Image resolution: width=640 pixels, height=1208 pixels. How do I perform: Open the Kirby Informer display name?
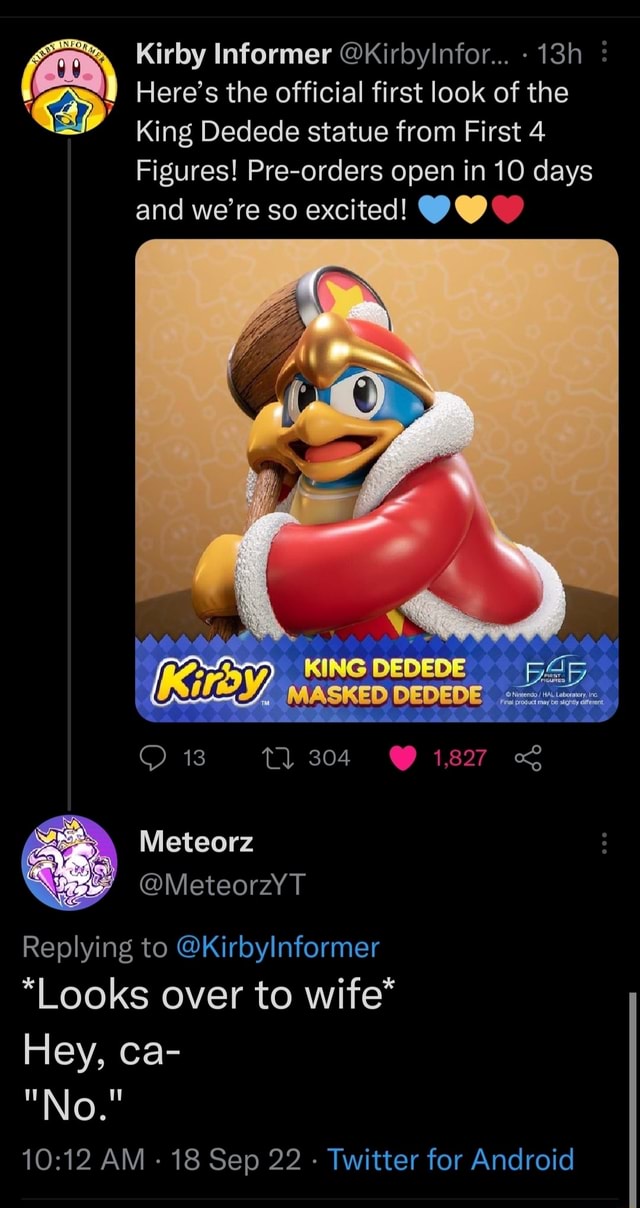[x=233, y=53]
